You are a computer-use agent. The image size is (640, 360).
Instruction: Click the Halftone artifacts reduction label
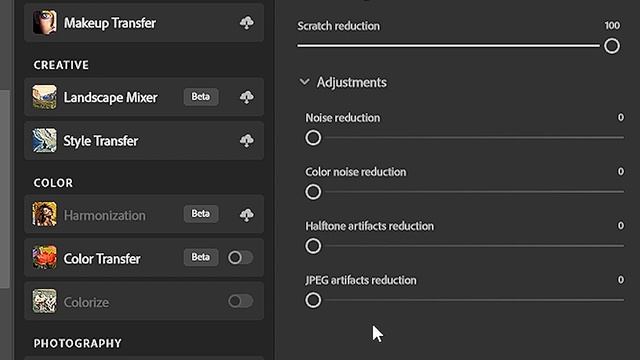[x=370, y=226]
